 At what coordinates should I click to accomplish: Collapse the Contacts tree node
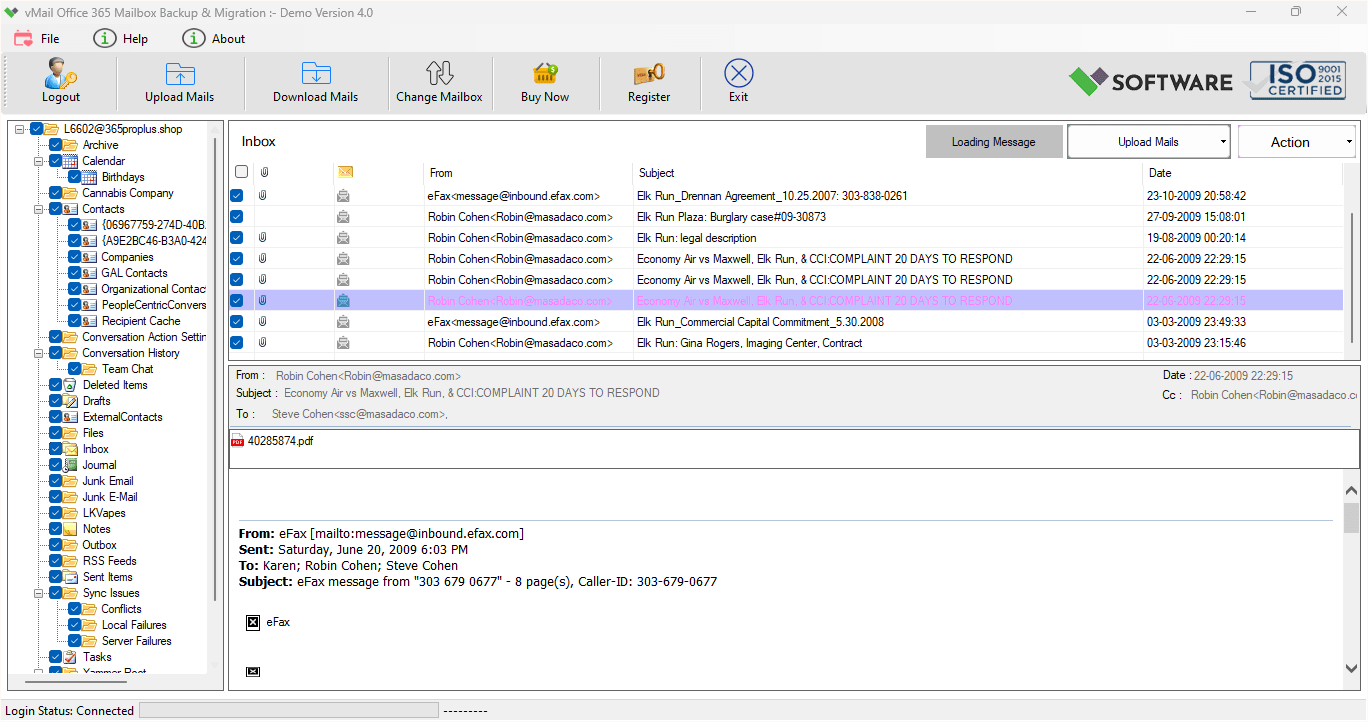coord(40,209)
